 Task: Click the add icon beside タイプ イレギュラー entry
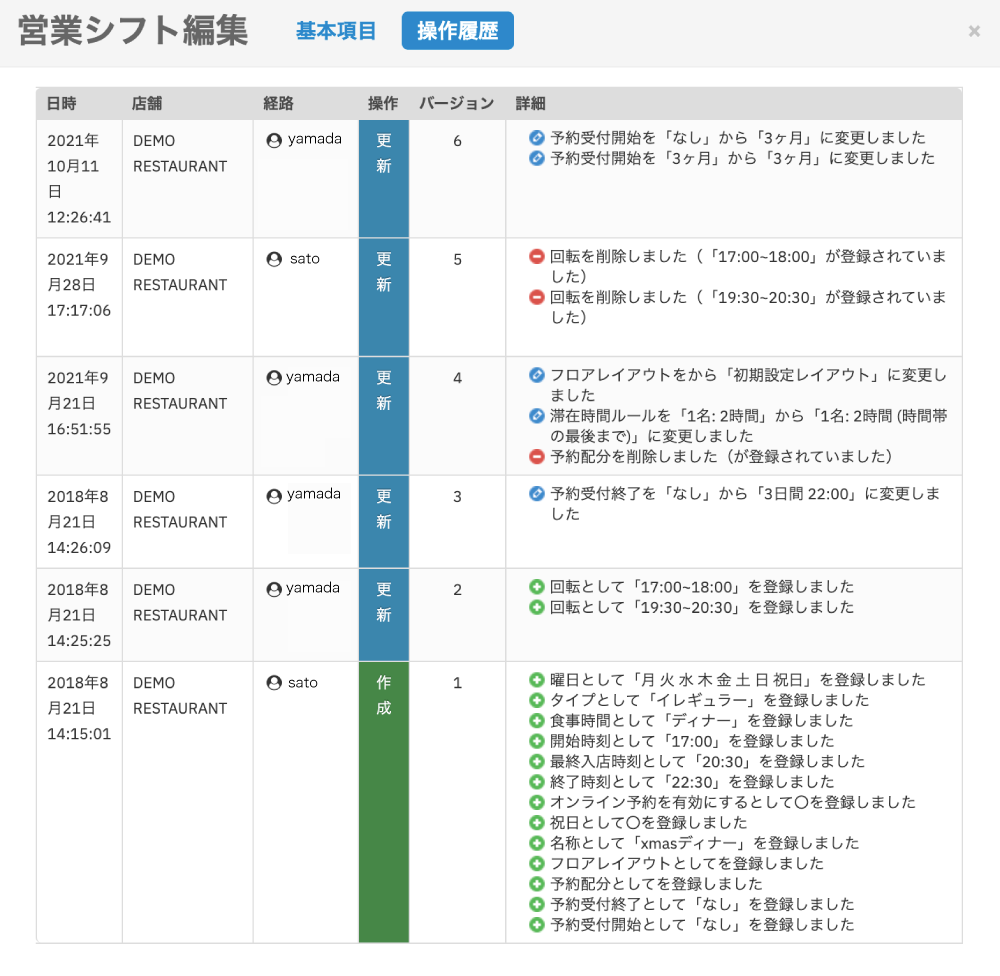click(537, 700)
